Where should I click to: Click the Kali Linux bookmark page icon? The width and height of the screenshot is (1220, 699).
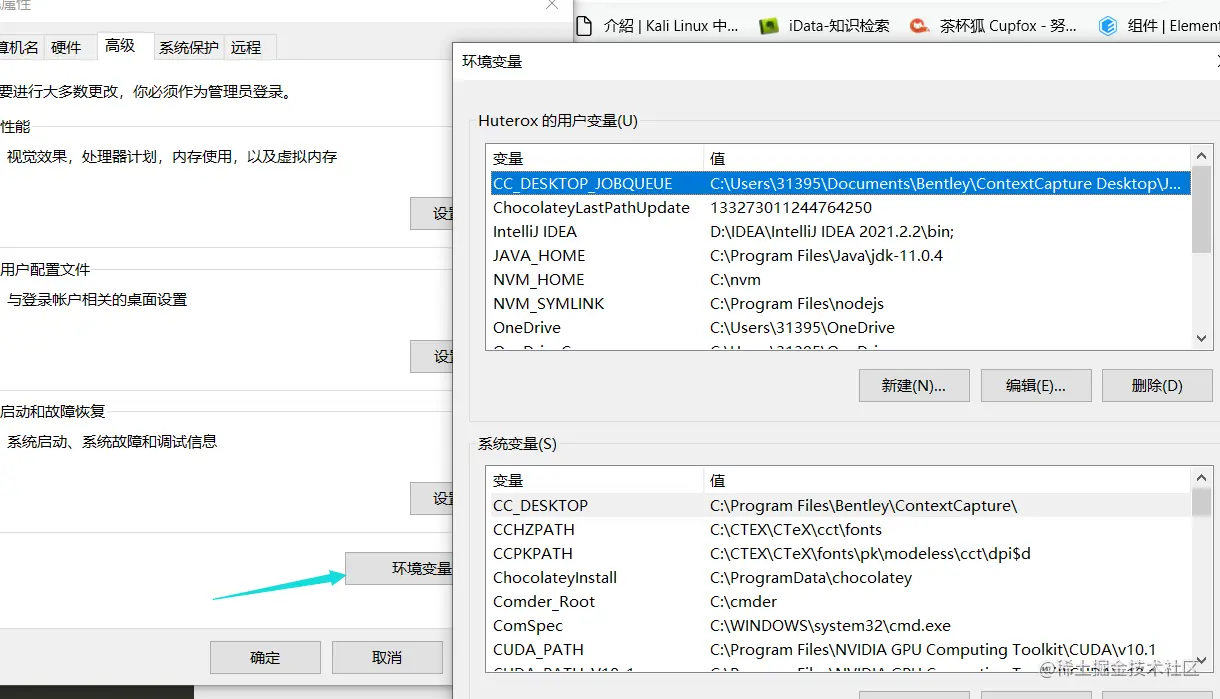click(x=586, y=26)
